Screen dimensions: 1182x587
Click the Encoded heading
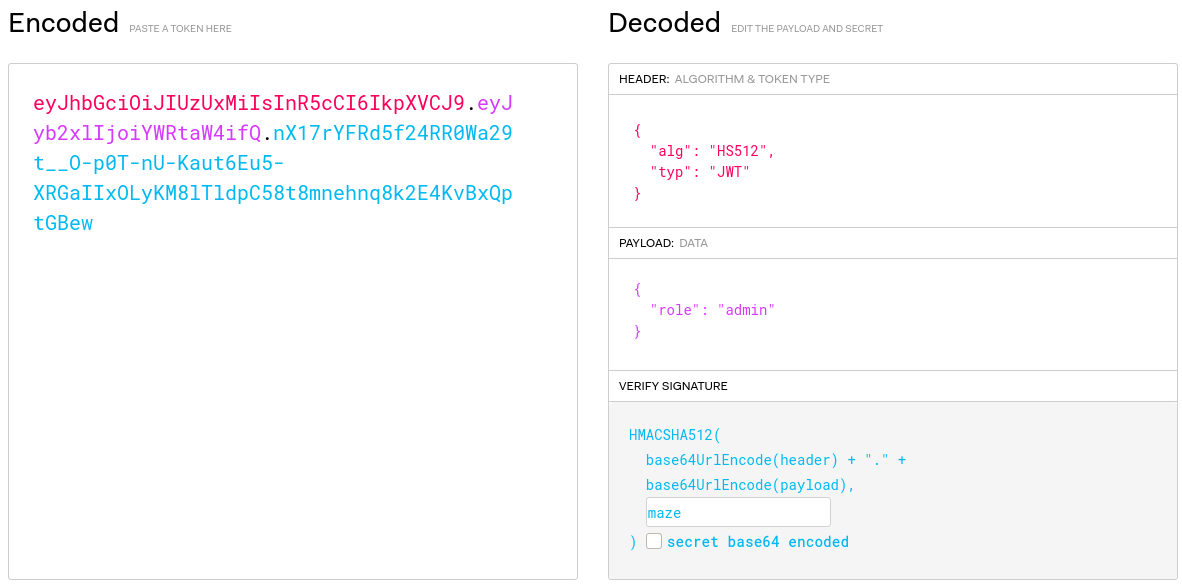coord(63,23)
